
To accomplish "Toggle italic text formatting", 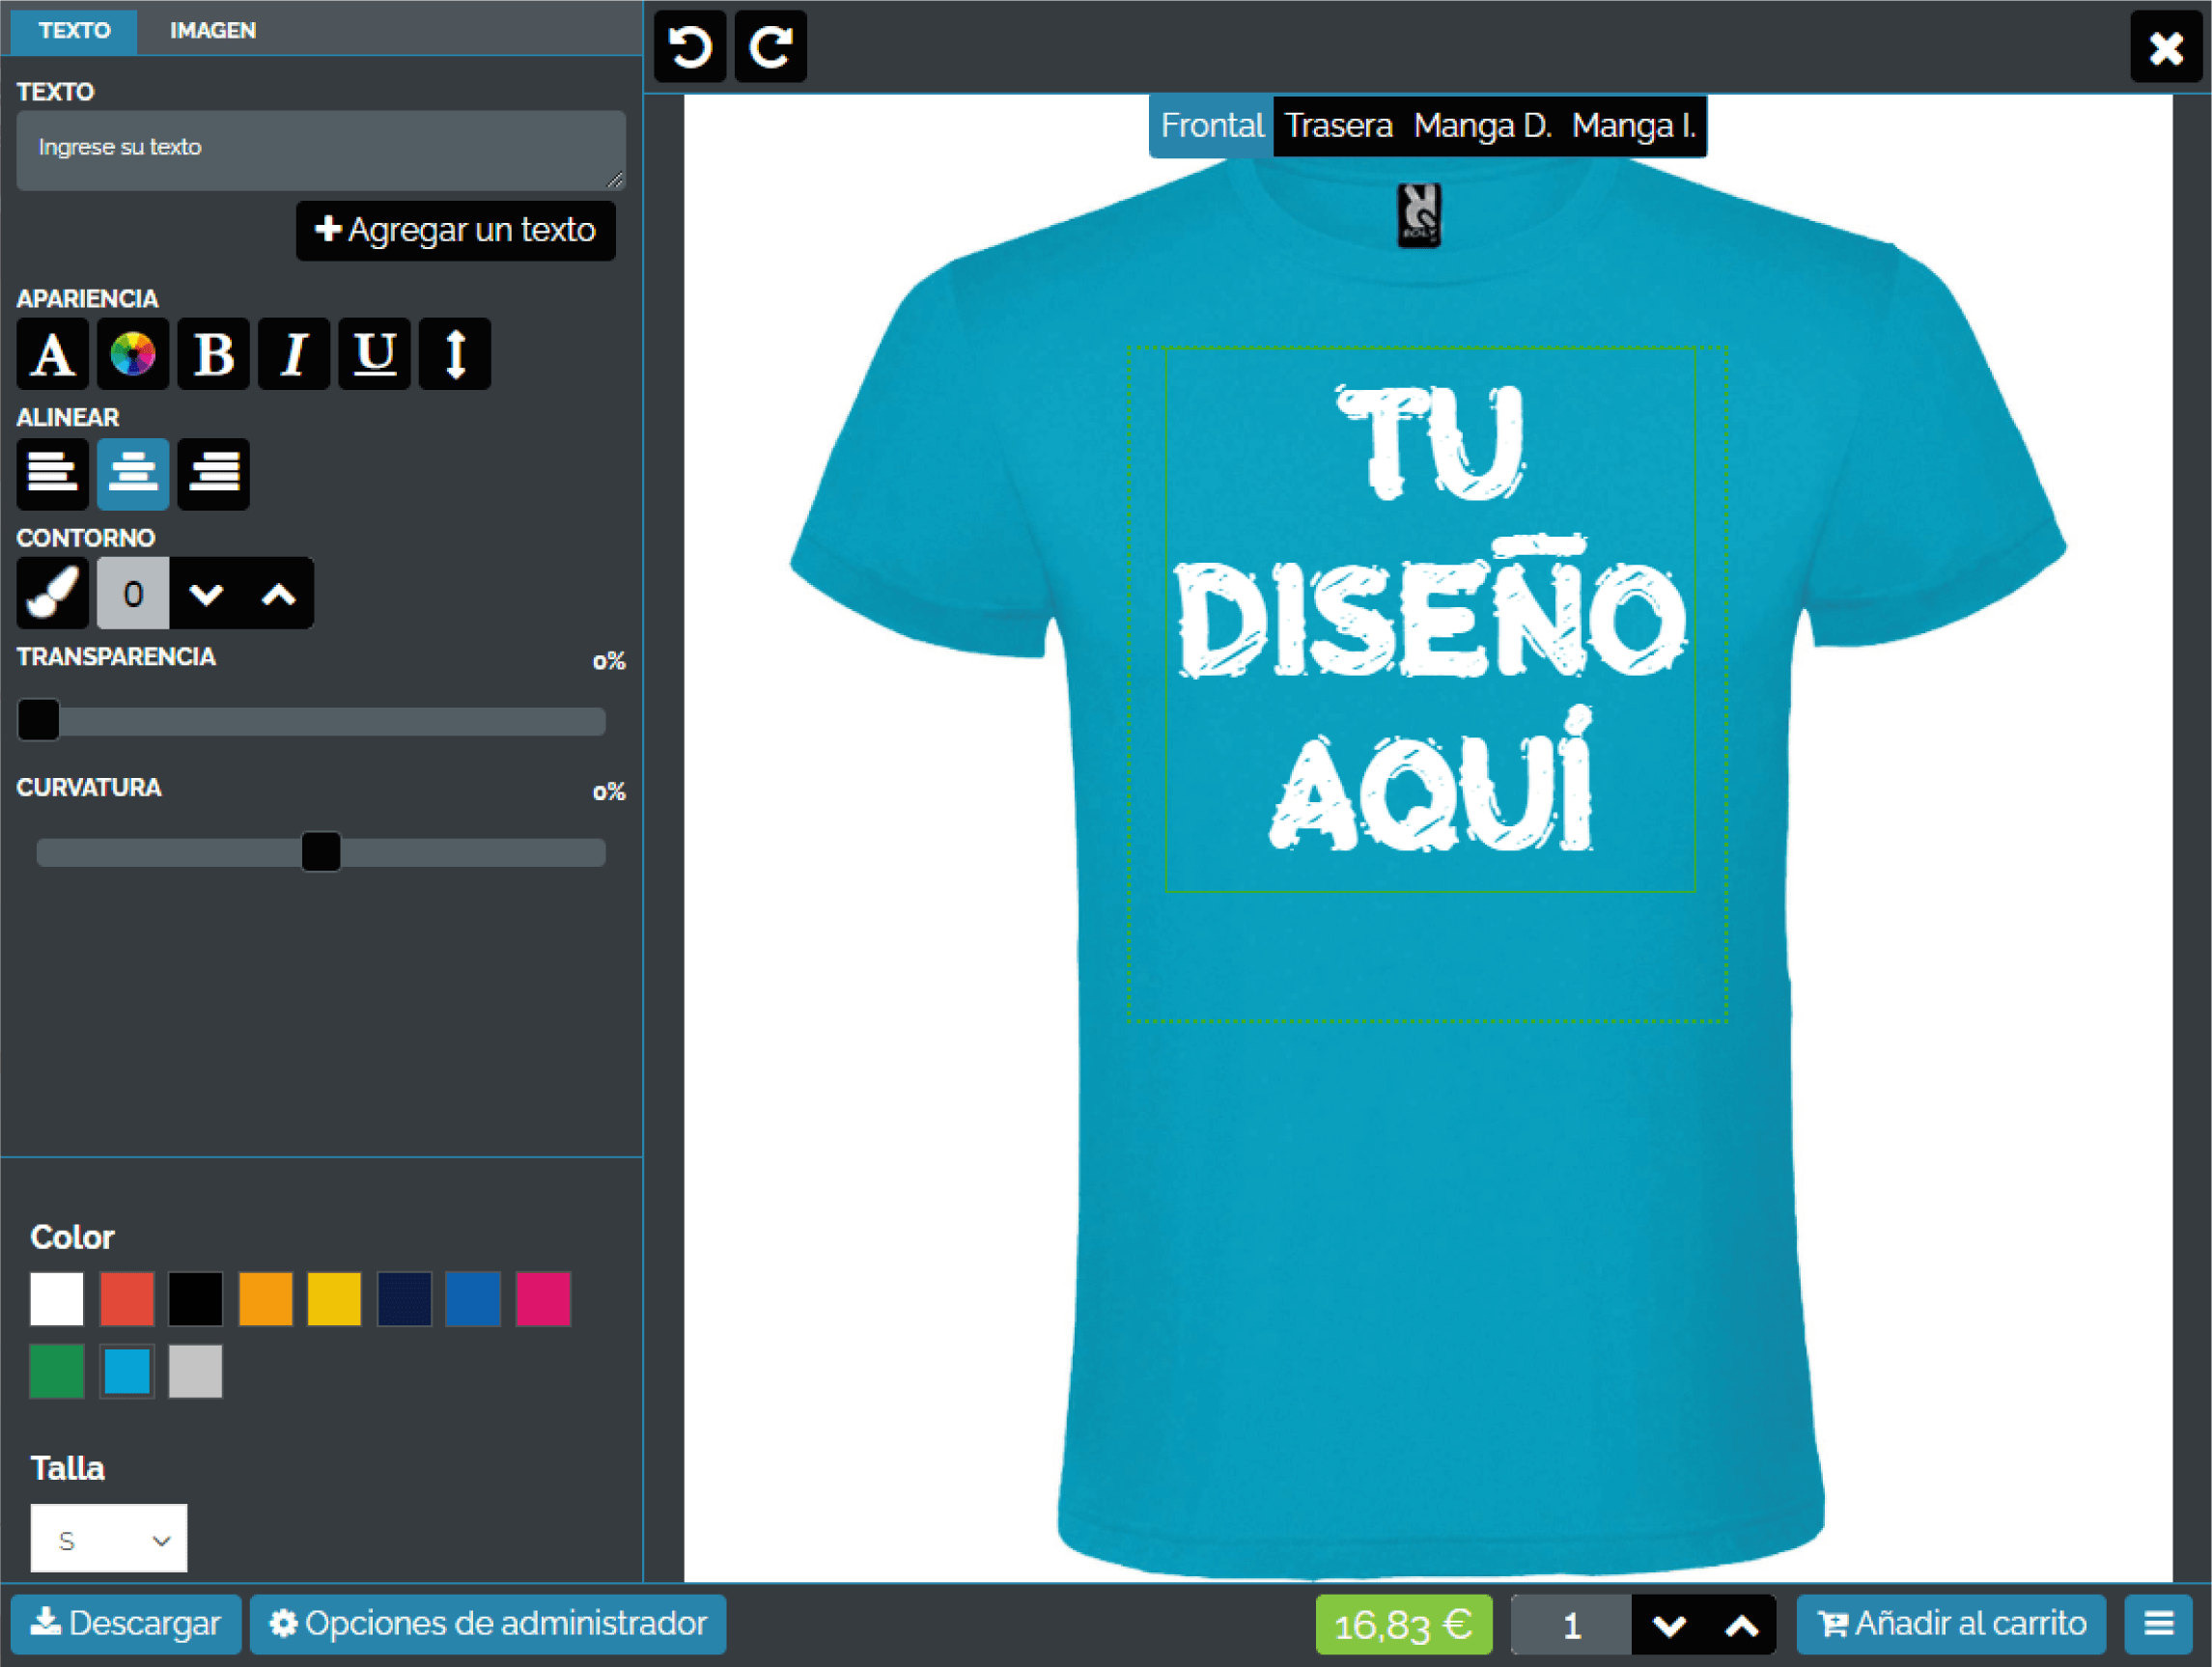I will click(x=294, y=354).
